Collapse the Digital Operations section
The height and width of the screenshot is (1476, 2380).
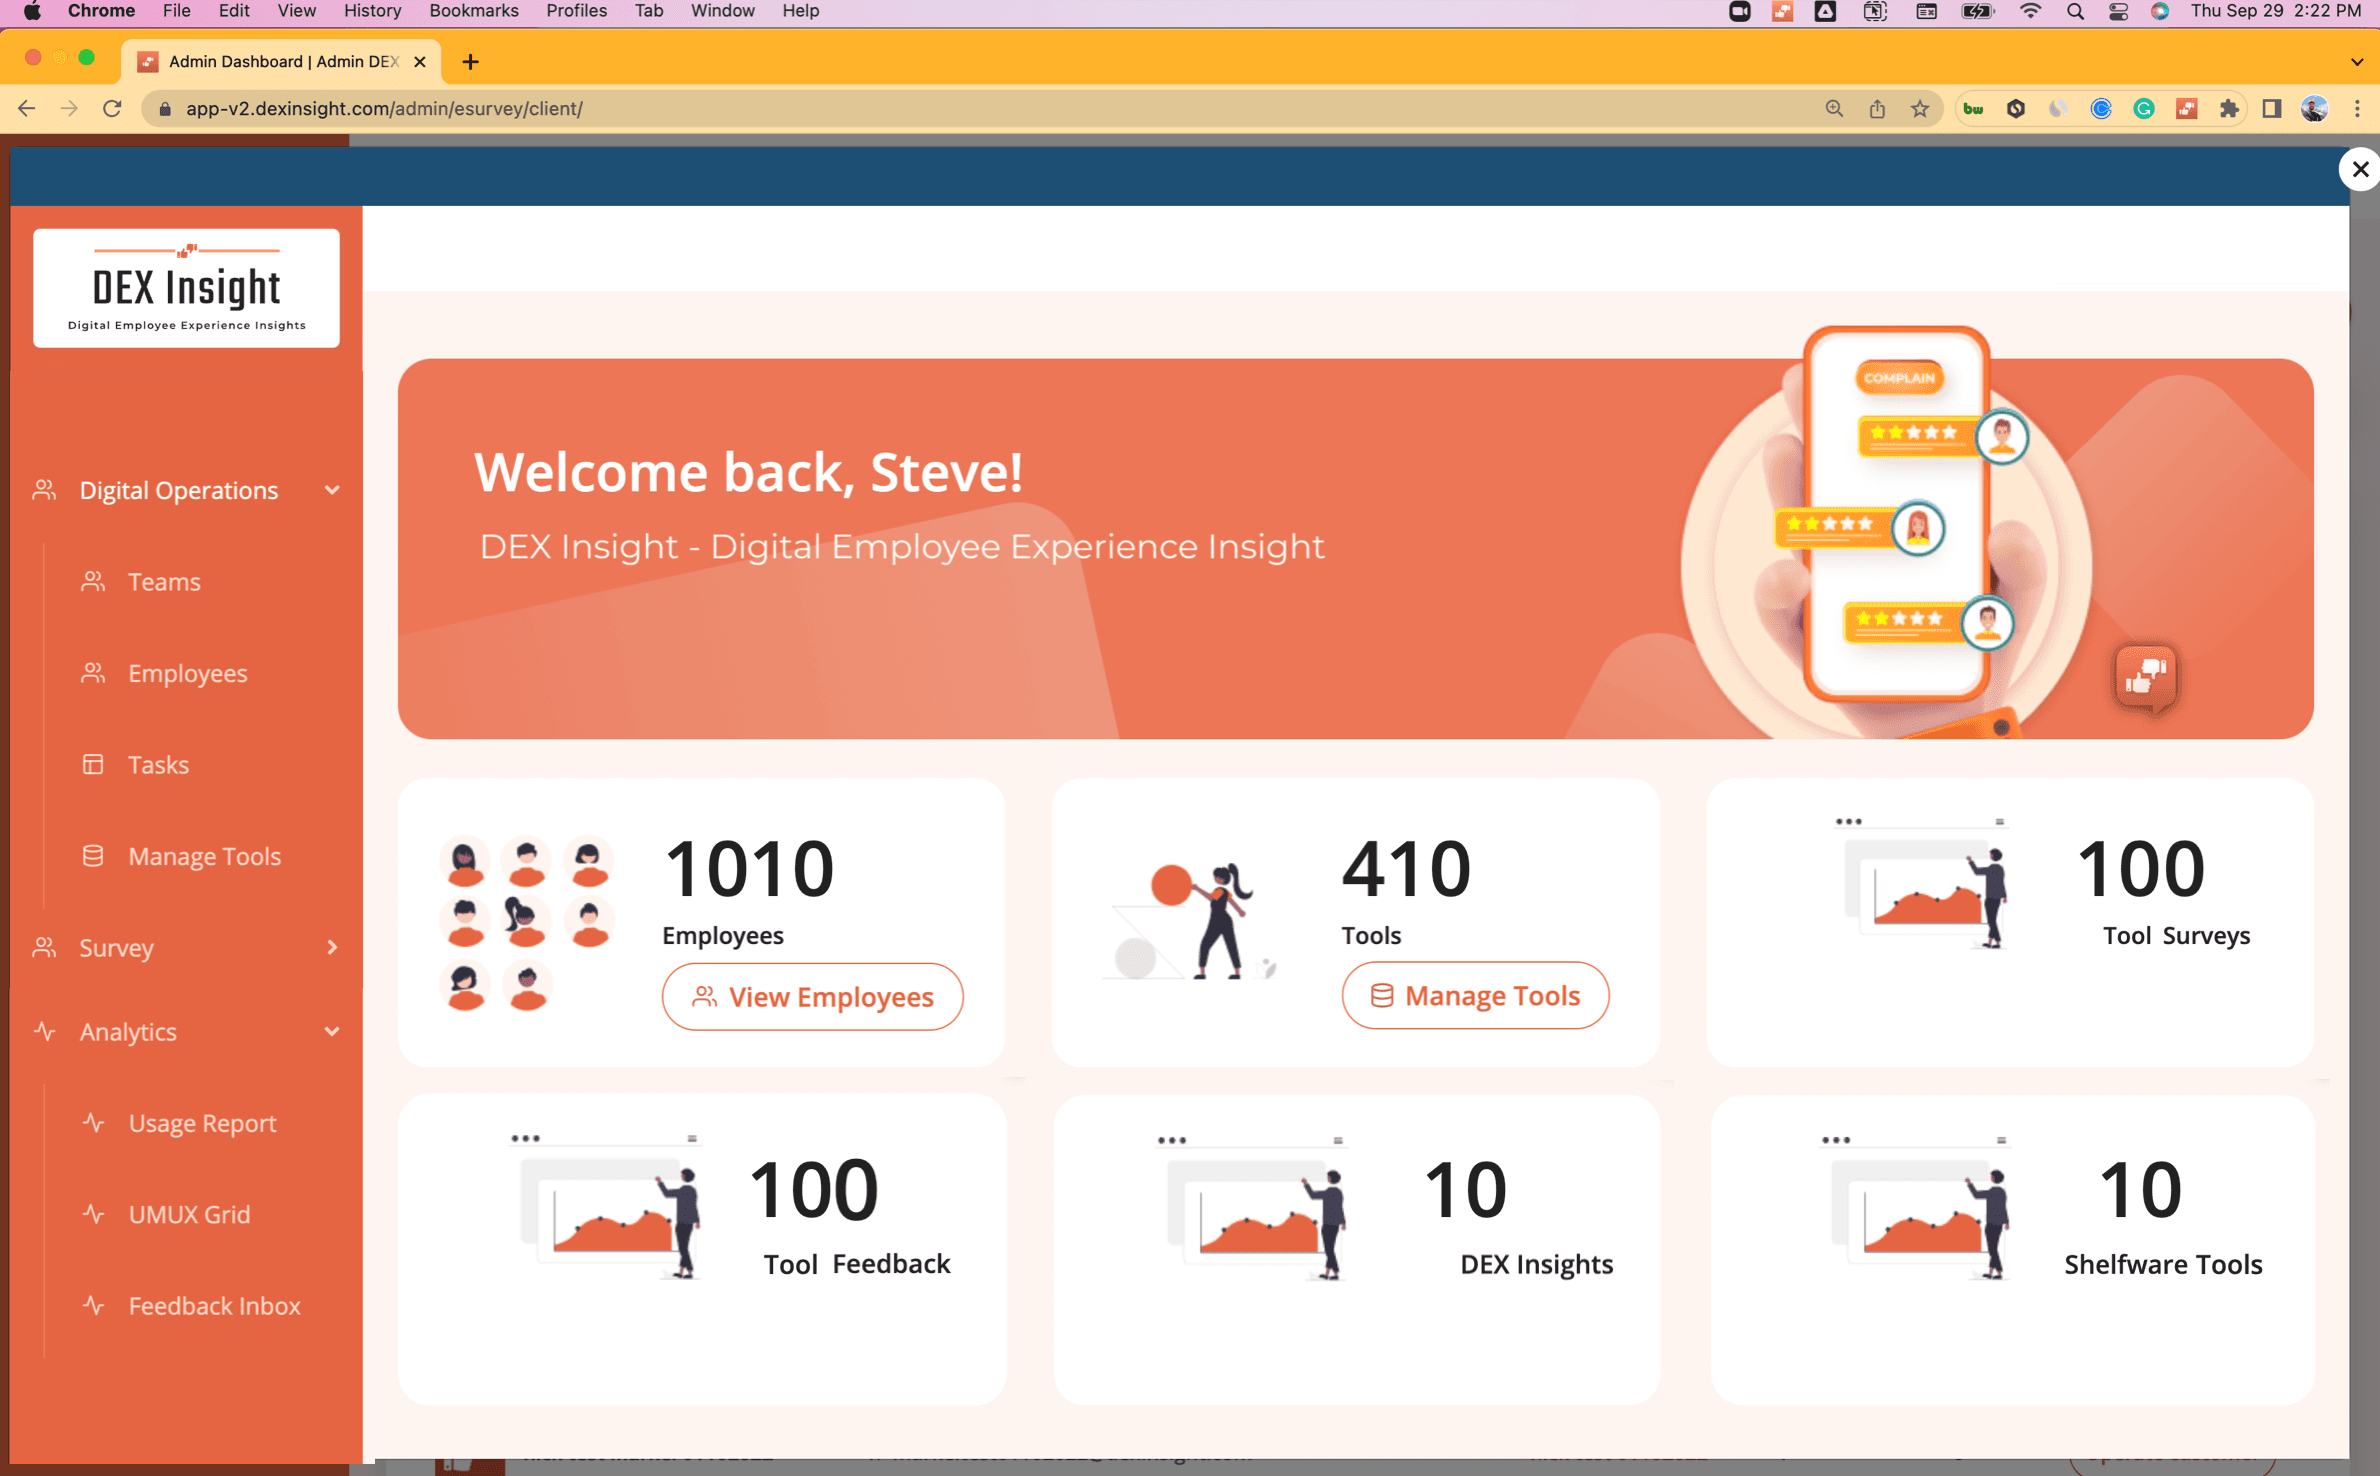(x=332, y=490)
